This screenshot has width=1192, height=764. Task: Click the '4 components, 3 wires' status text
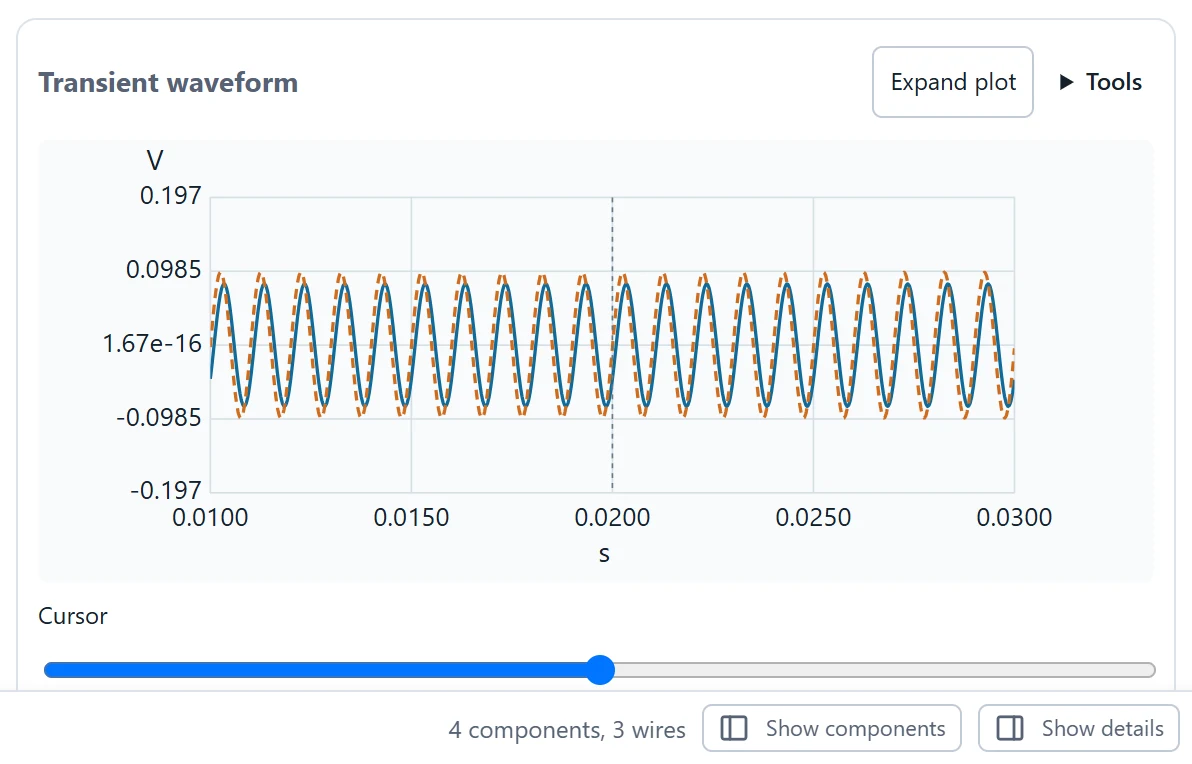coord(567,730)
